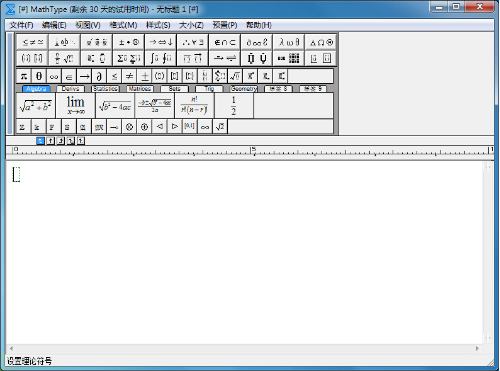Open the relational symbols palette (≤ ≠ ≈)
Image resolution: width=500 pixels, height=371 pixels.
(x=32, y=42)
